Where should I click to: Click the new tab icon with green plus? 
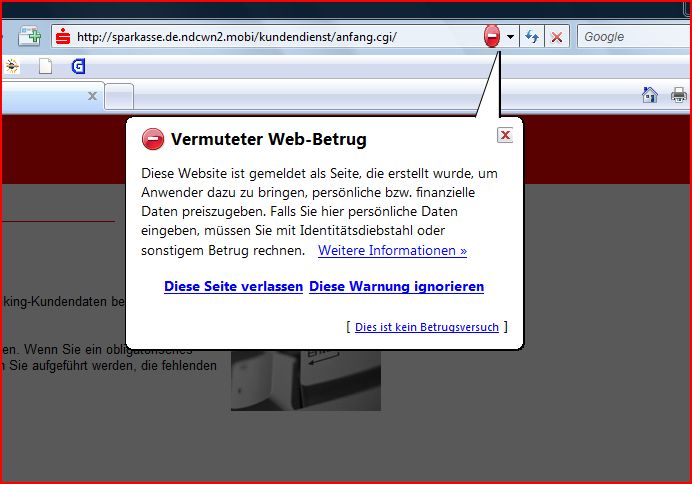pyautogui.click(x=30, y=36)
